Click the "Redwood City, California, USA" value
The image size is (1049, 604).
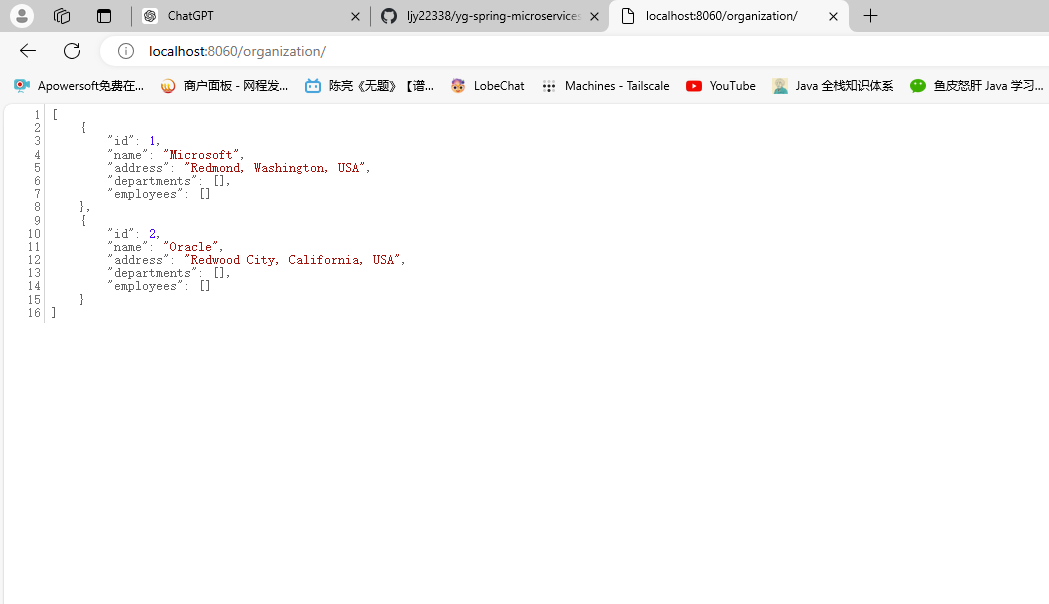pyautogui.click(x=292, y=260)
